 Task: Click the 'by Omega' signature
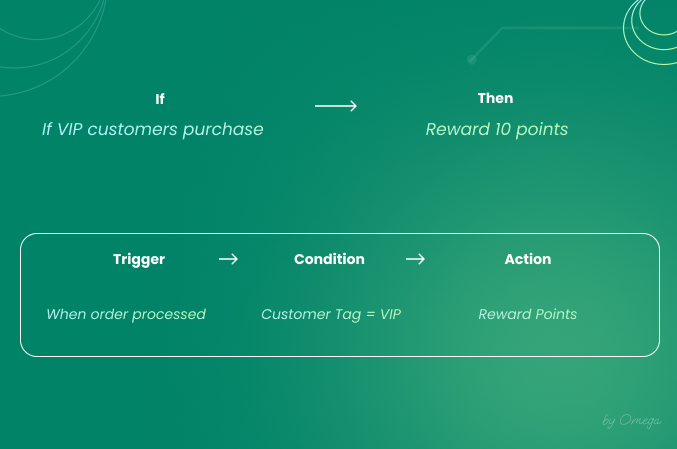[632, 421]
